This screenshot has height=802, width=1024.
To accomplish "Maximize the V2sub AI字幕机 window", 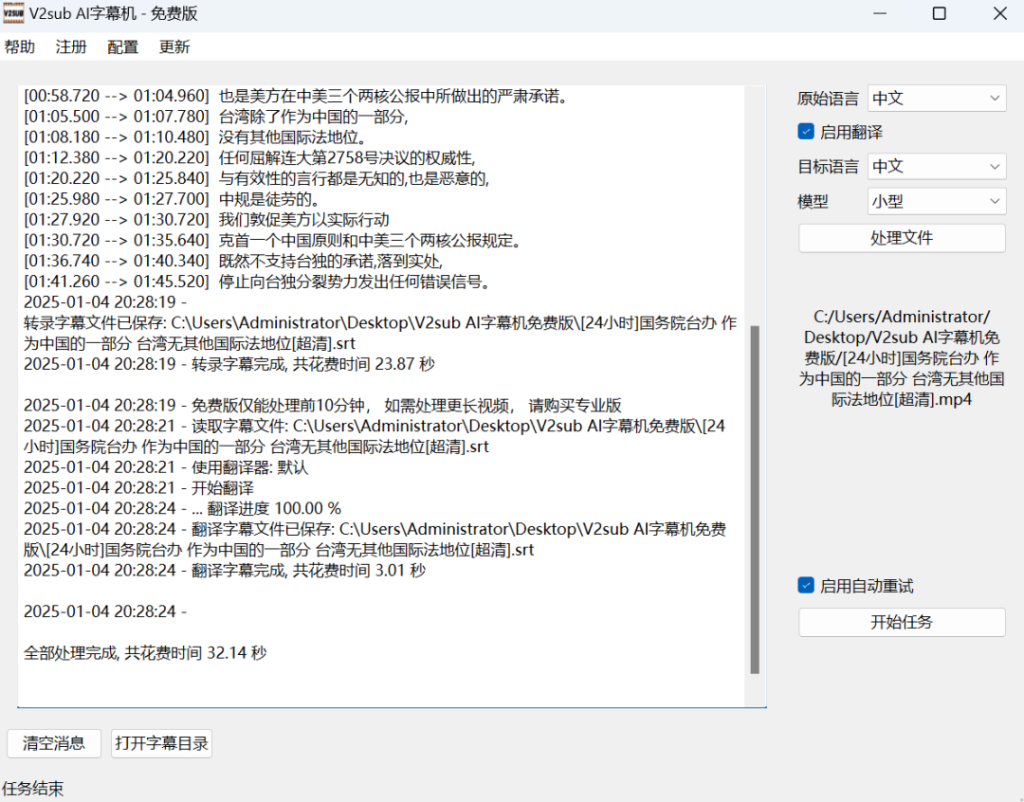I will pos(939,14).
